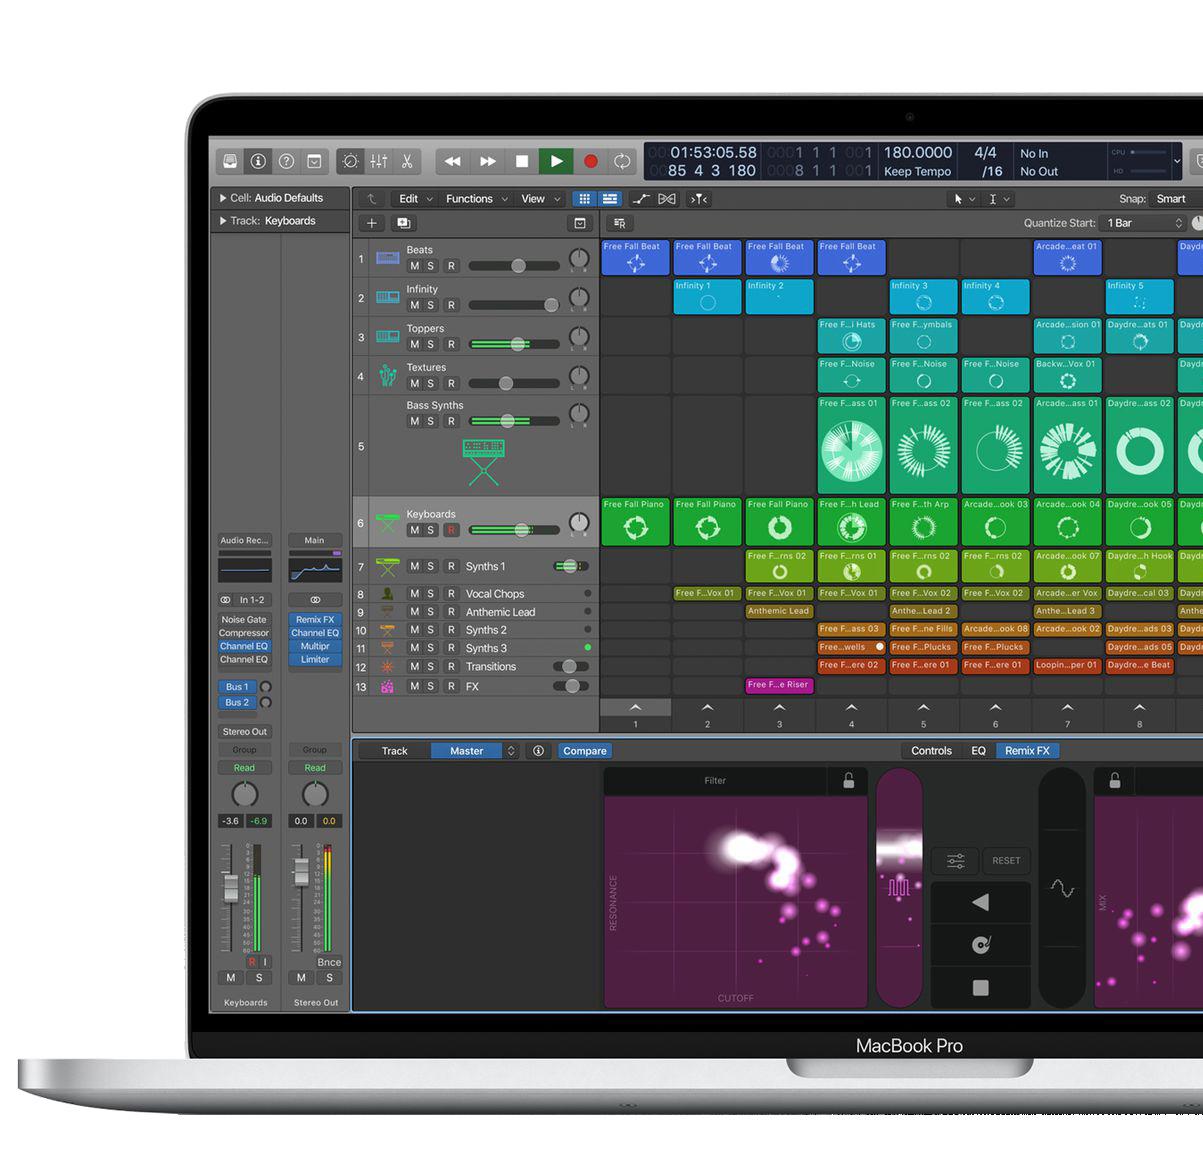Click the Remix FX stop square button
1203x1175 pixels.
click(980, 988)
